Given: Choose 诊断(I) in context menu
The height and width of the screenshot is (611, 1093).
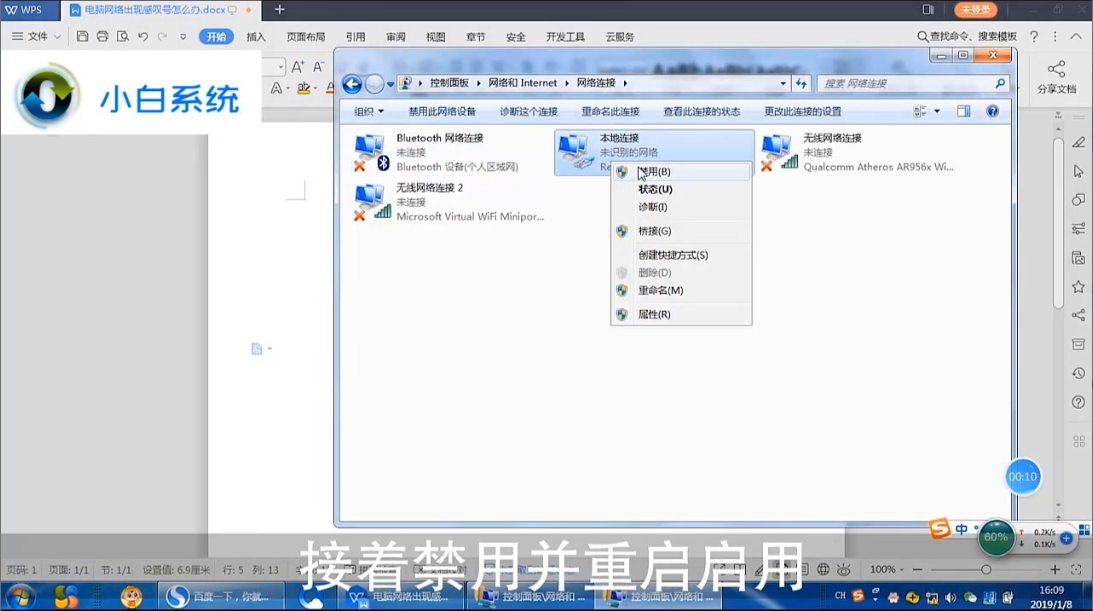Looking at the screenshot, I should coord(681,207).
